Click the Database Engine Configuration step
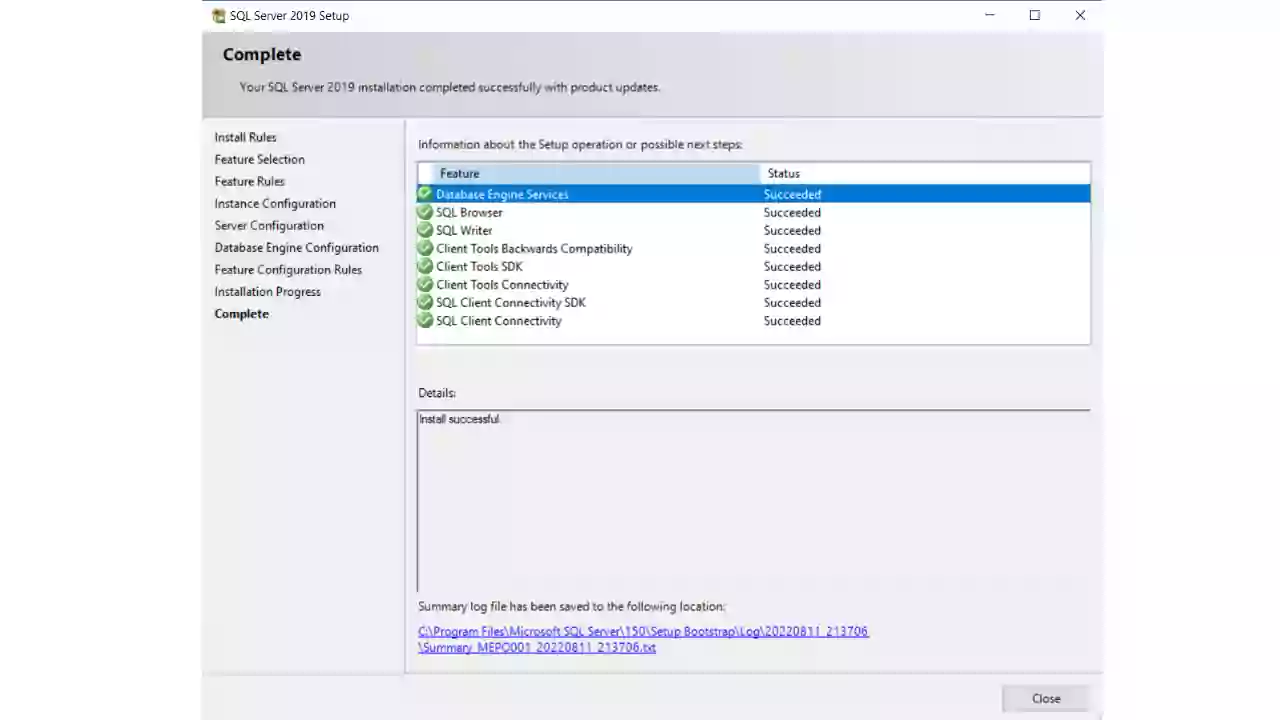This screenshot has width=1280, height=720. 296,247
